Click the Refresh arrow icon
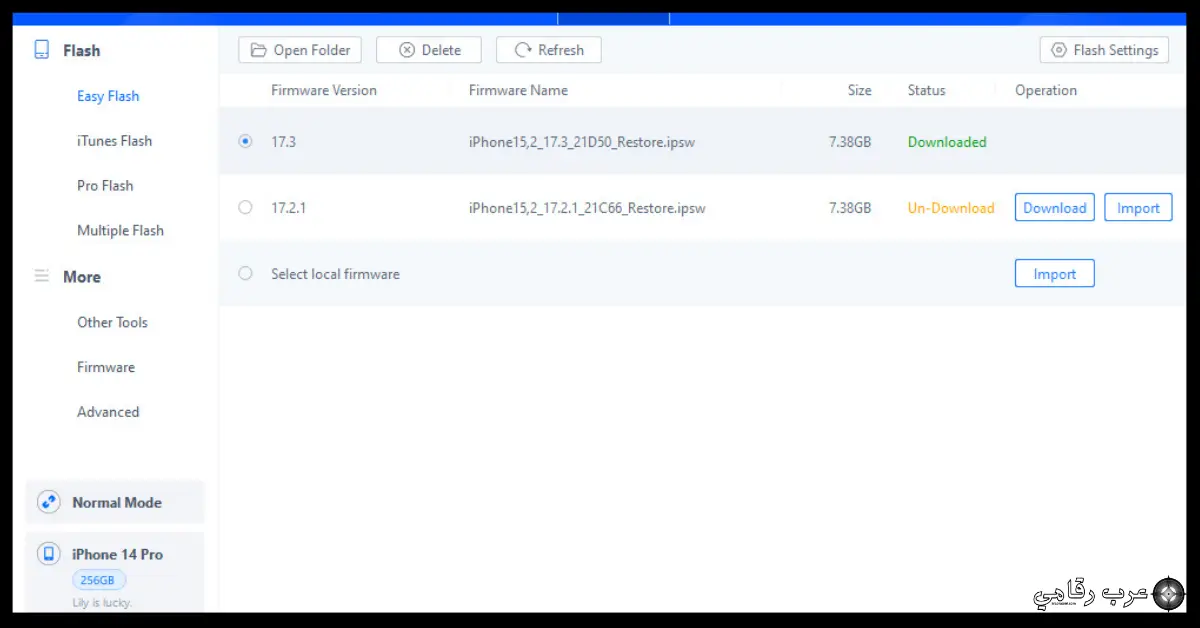Viewport: 1200px width, 628px height. click(523, 49)
